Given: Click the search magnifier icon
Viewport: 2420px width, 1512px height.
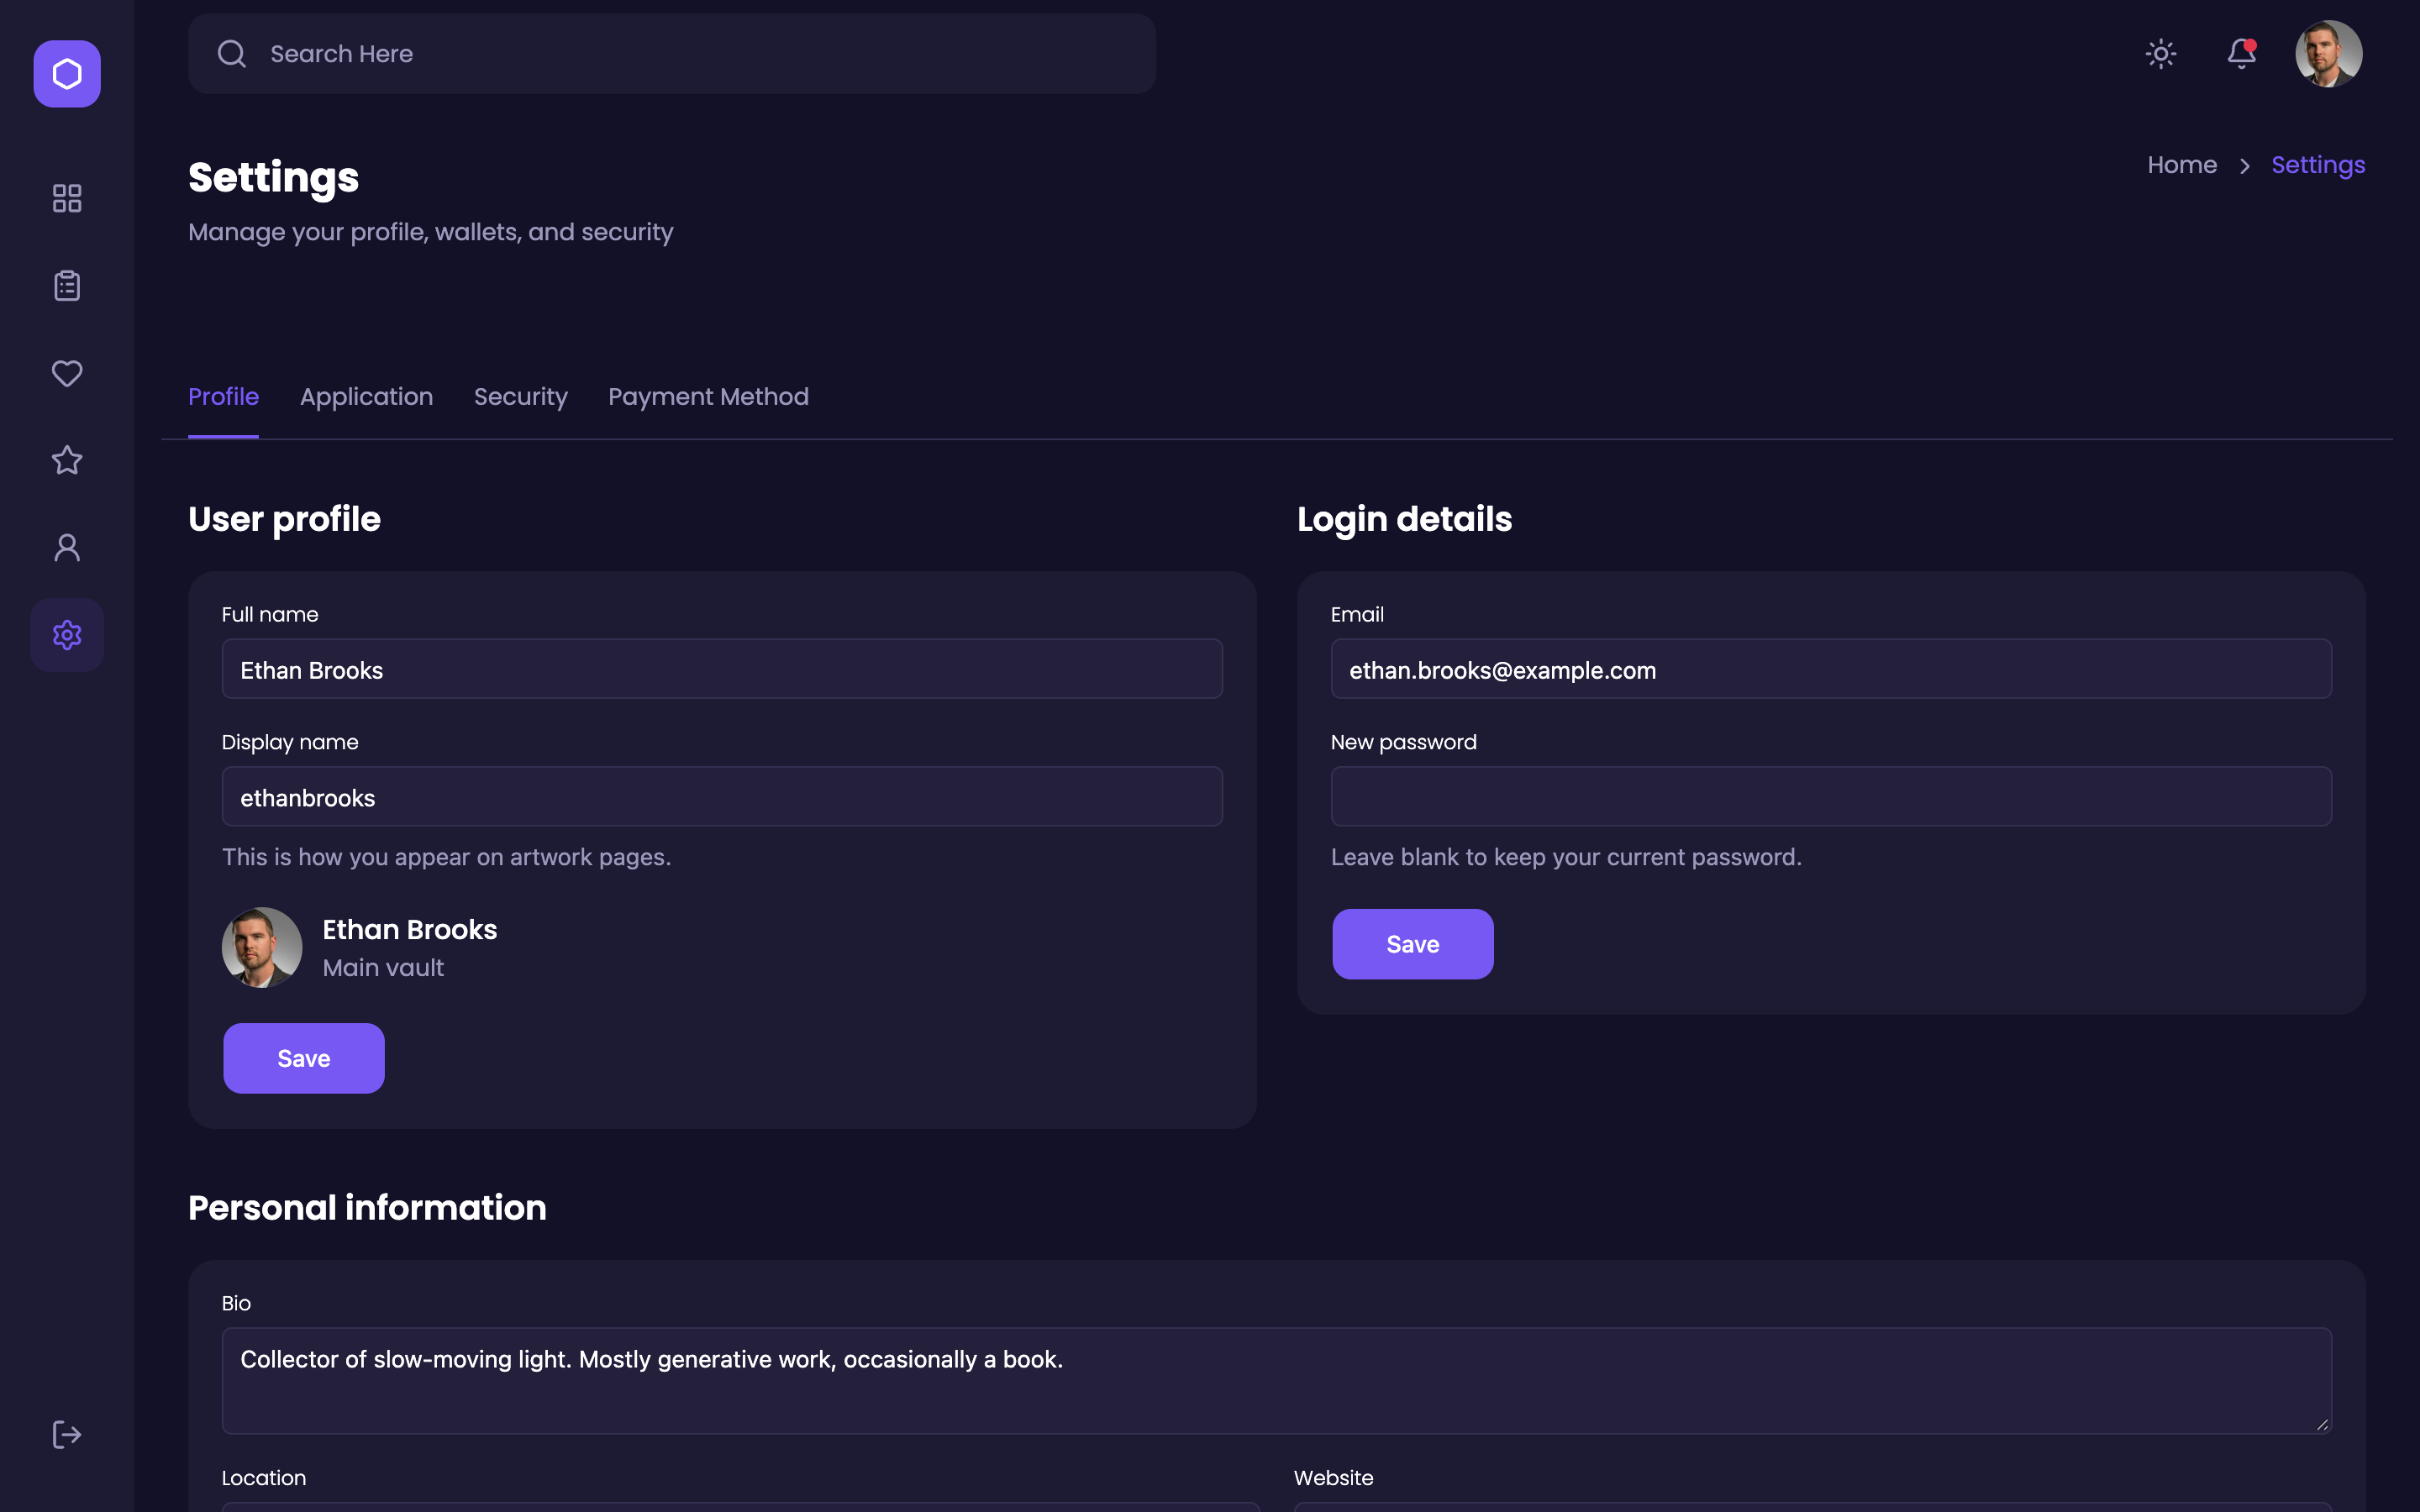Looking at the screenshot, I should (x=232, y=54).
